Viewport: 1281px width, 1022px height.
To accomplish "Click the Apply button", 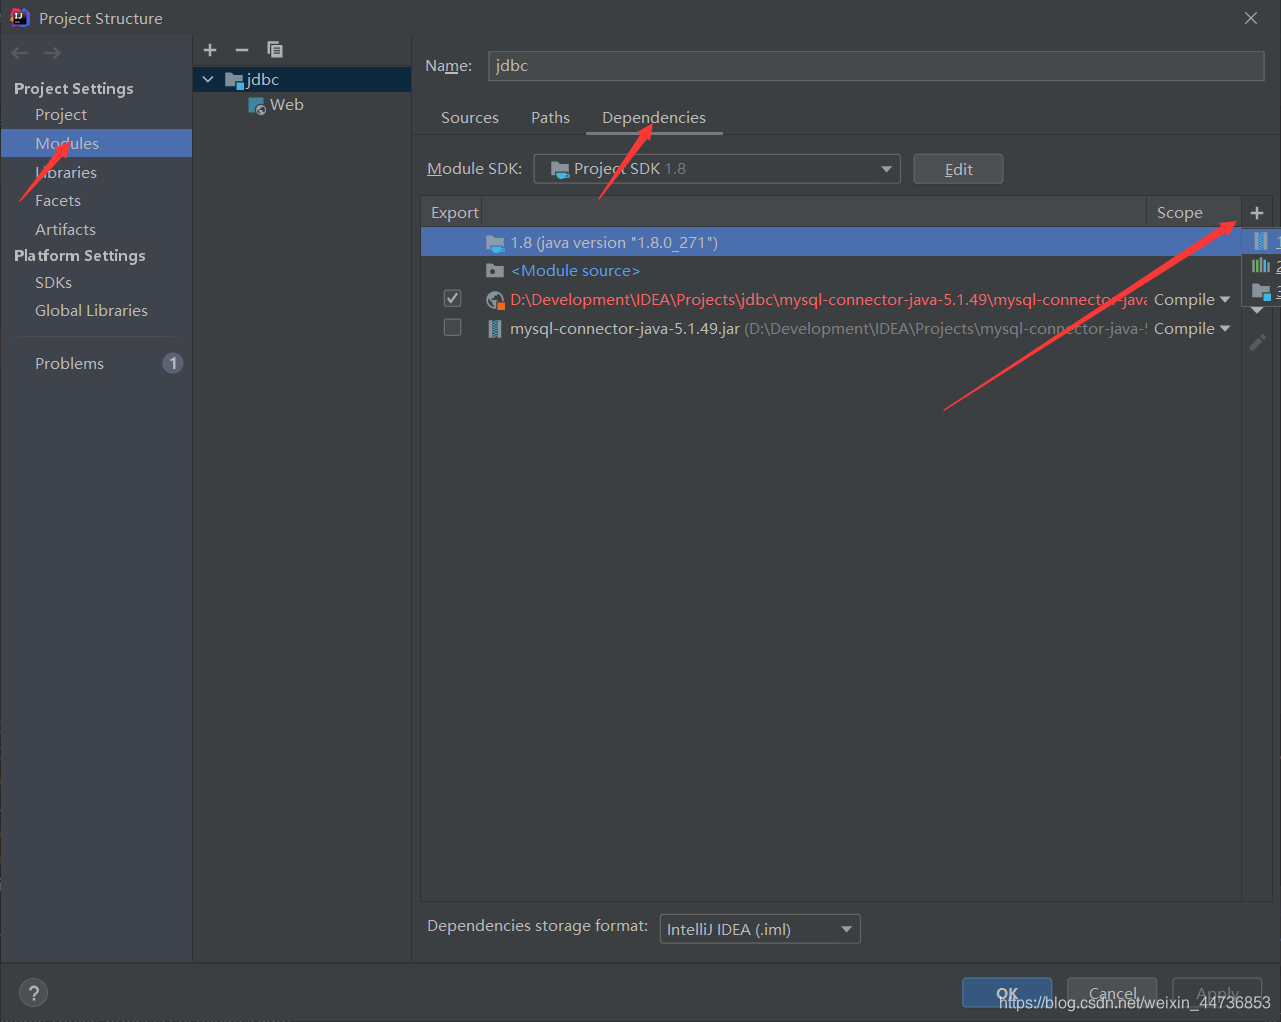I will (1217, 993).
